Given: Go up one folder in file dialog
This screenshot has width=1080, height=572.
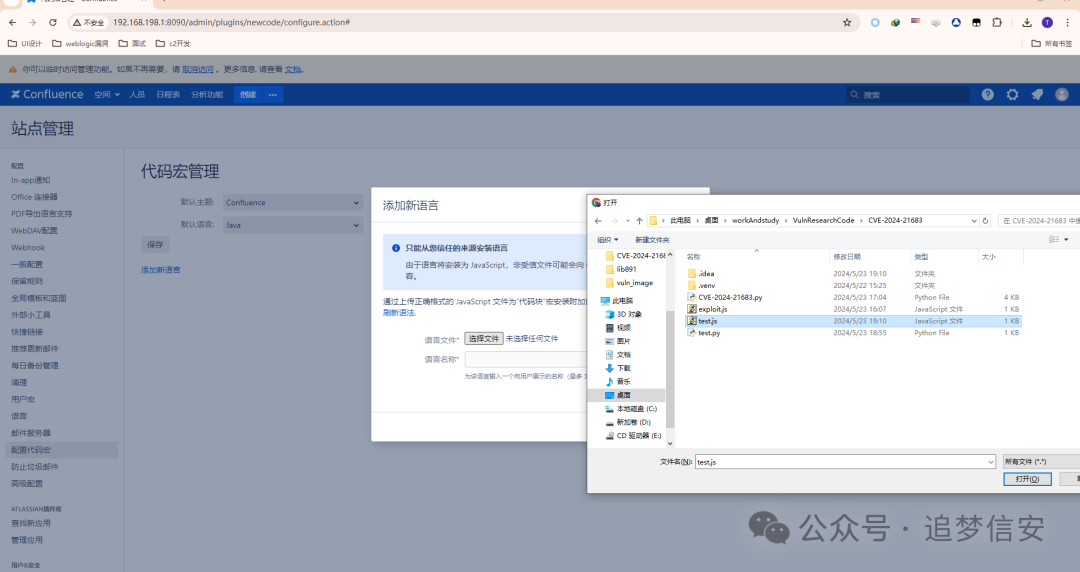Looking at the screenshot, I should [639, 221].
